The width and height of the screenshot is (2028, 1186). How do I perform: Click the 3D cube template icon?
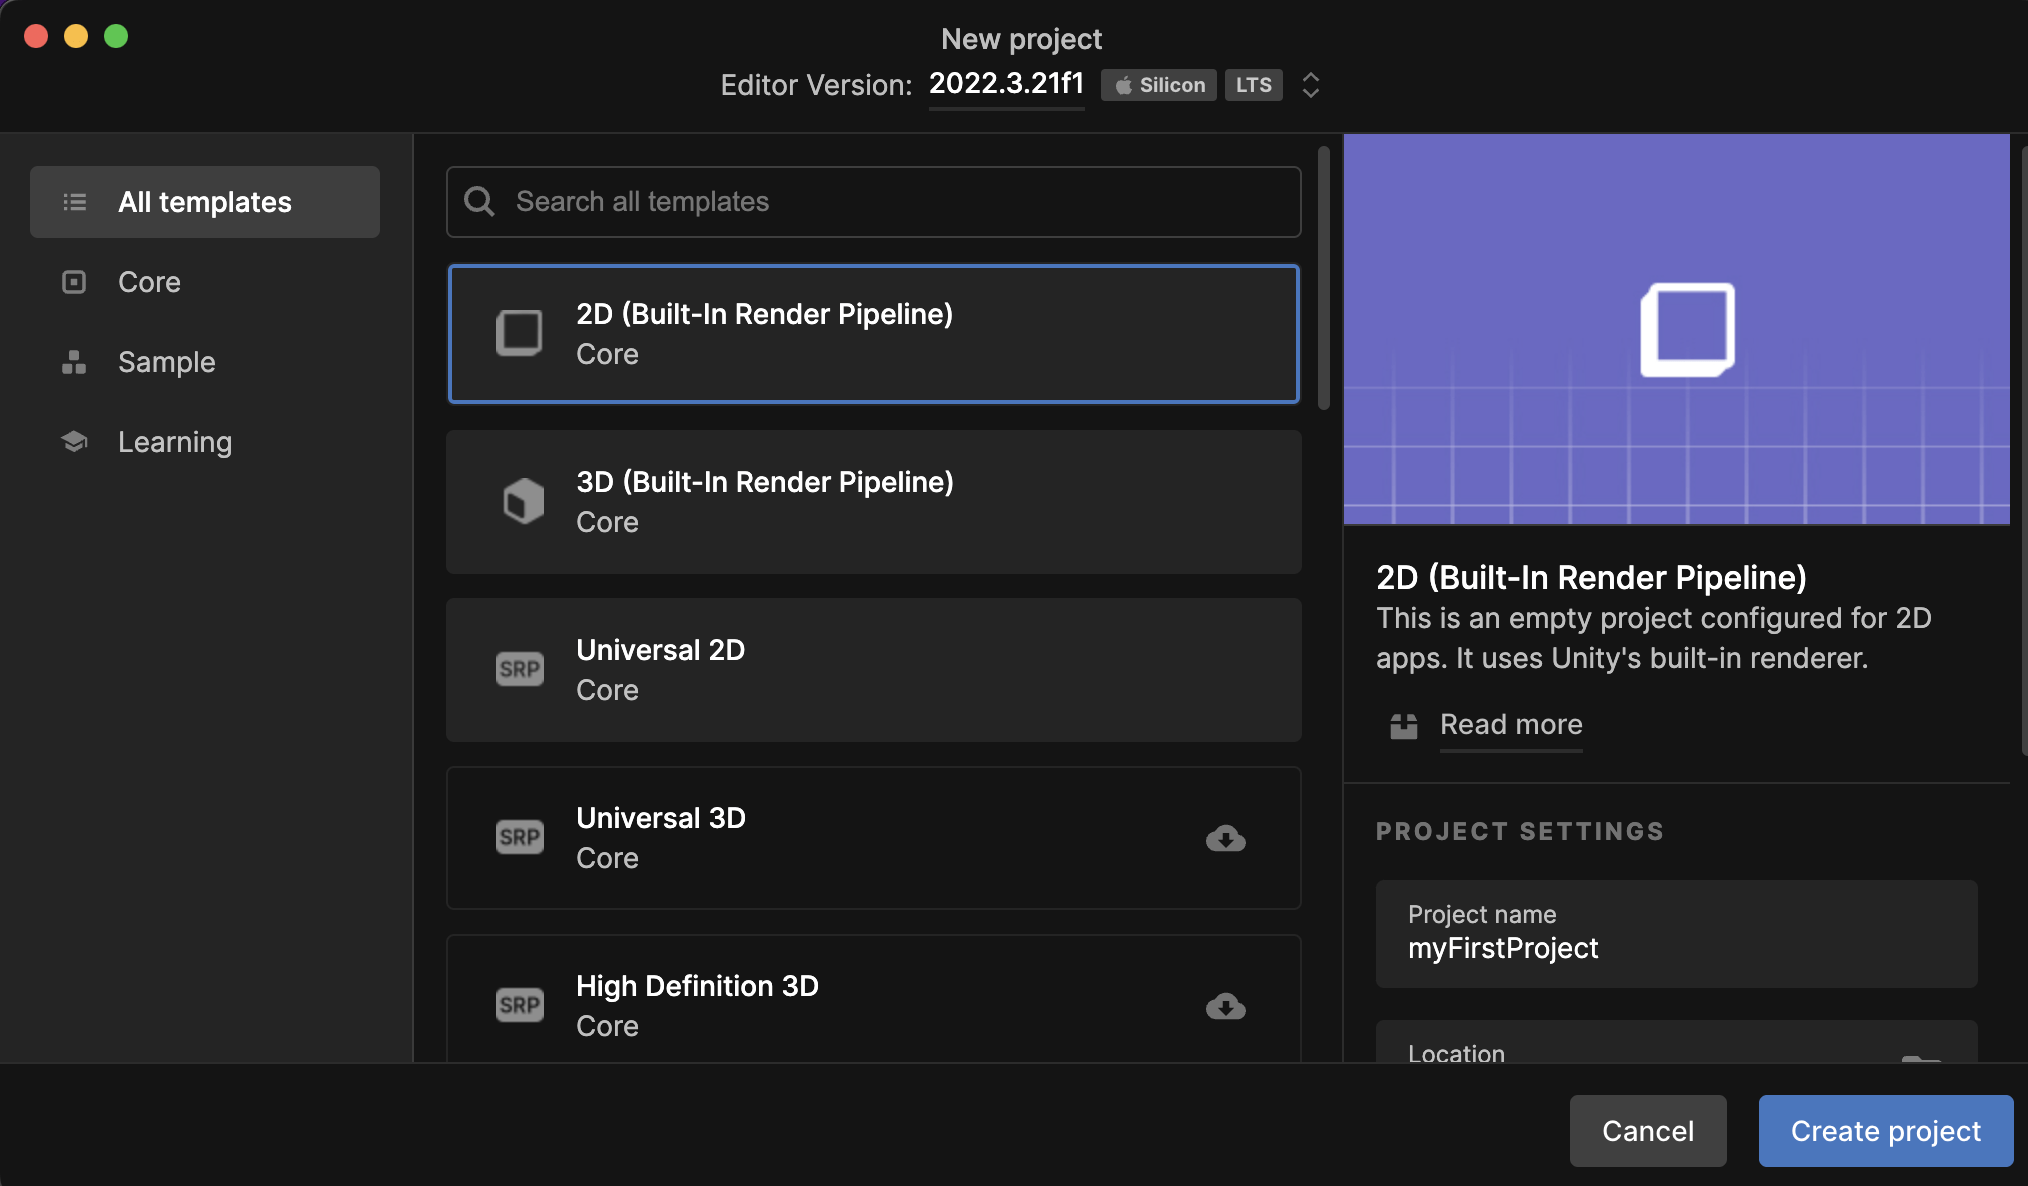coord(523,501)
